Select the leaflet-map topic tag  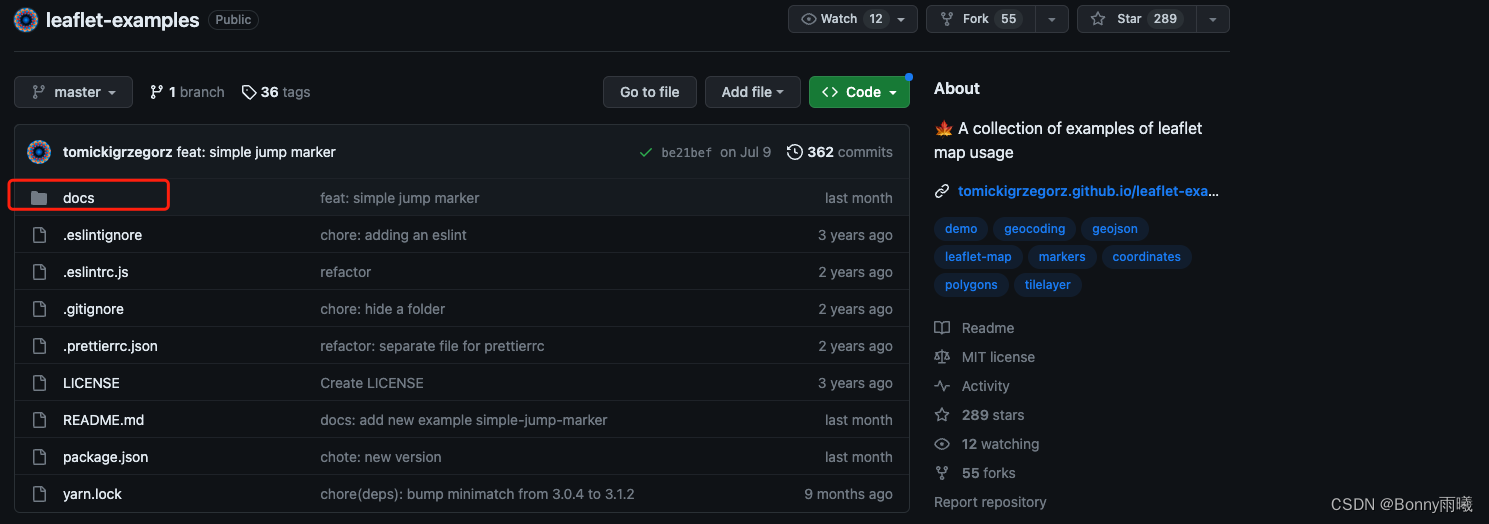click(978, 257)
